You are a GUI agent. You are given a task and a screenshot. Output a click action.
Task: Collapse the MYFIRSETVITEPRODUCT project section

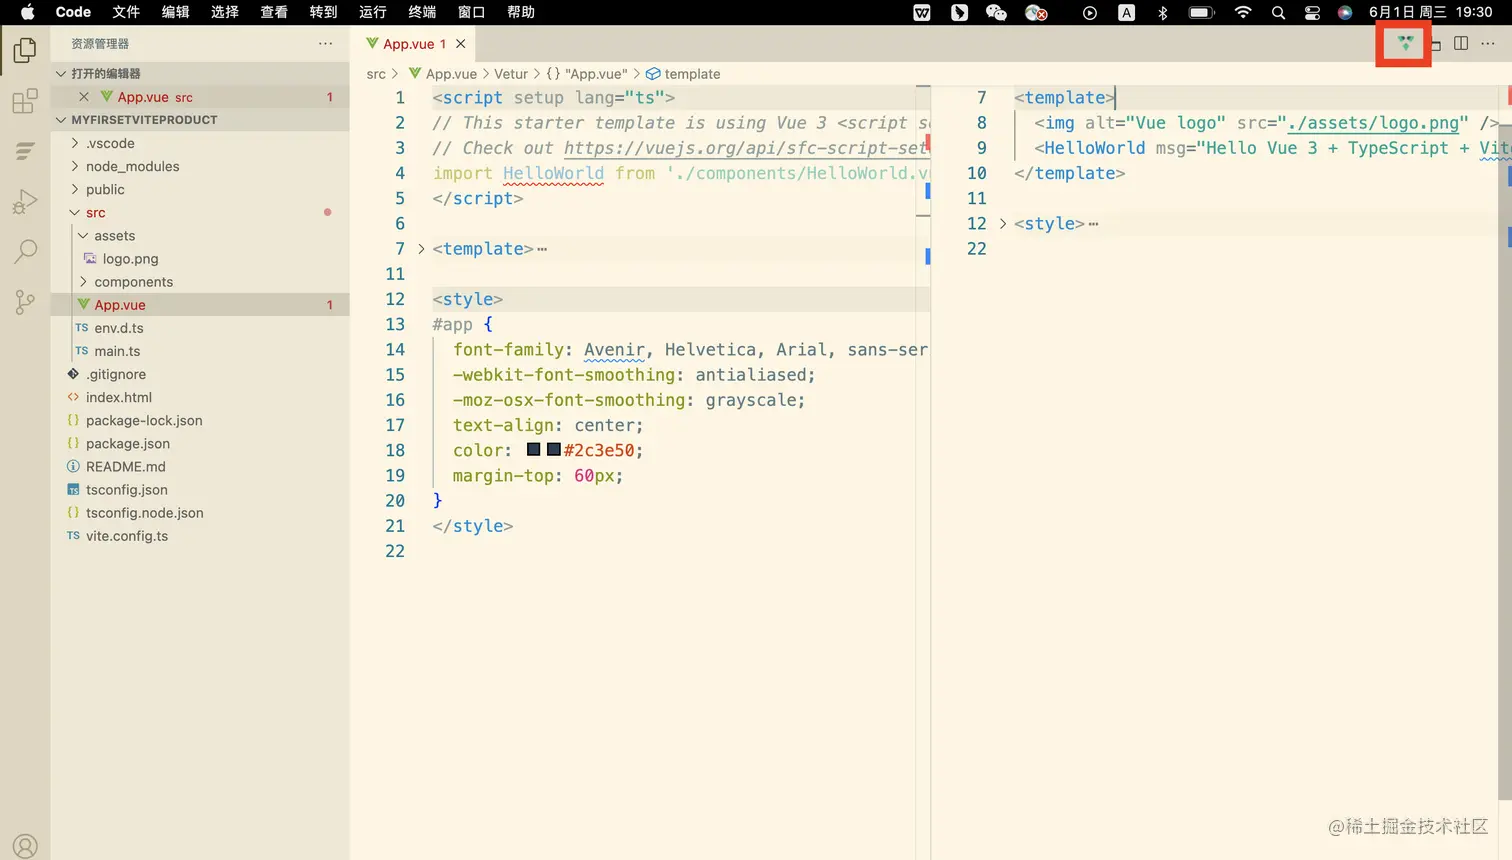click(61, 120)
